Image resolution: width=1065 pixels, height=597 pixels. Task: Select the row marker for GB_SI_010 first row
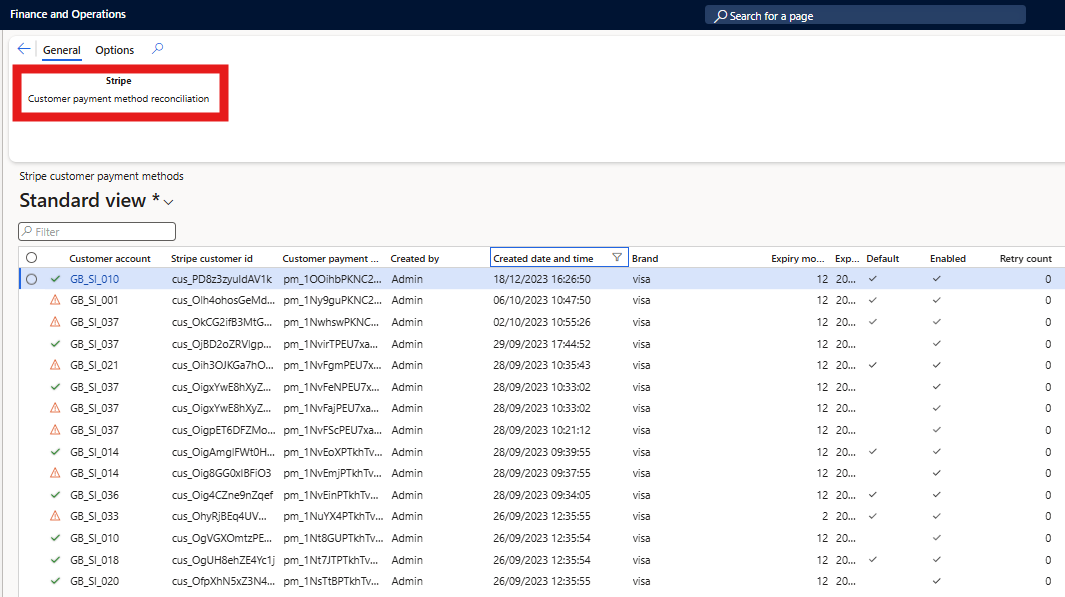(31, 279)
